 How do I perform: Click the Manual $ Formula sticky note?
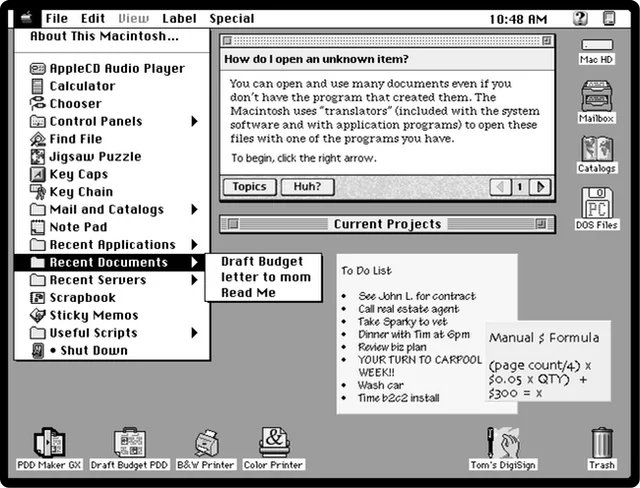pyautogui.click(x=548, y=362)
